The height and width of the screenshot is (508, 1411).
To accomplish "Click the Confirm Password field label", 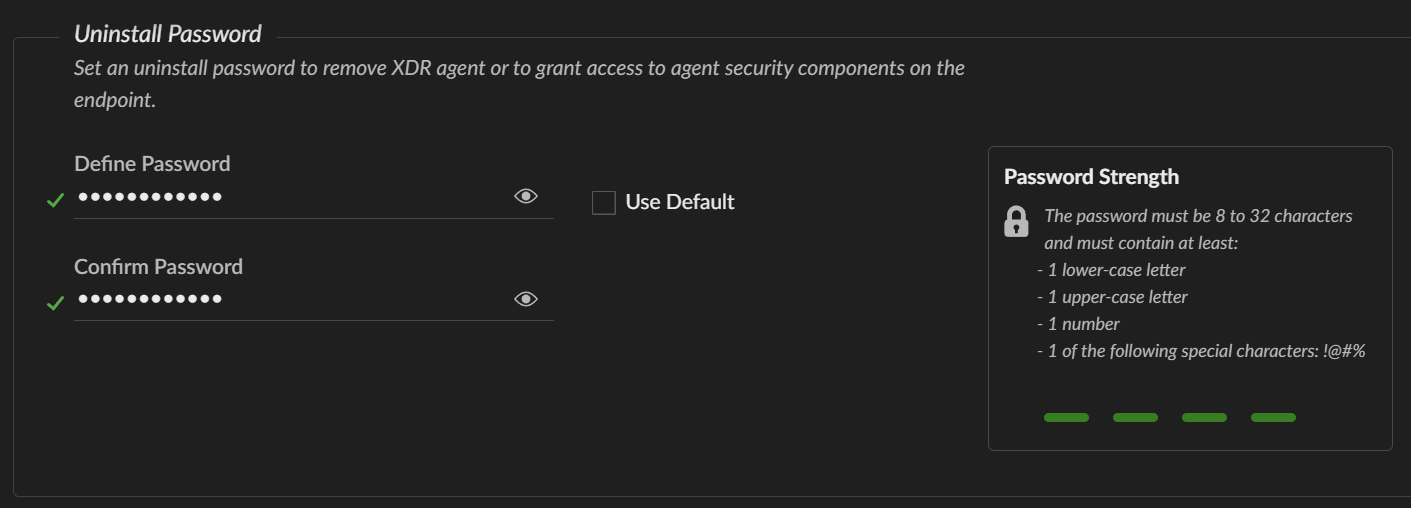I will coord(158,267).
